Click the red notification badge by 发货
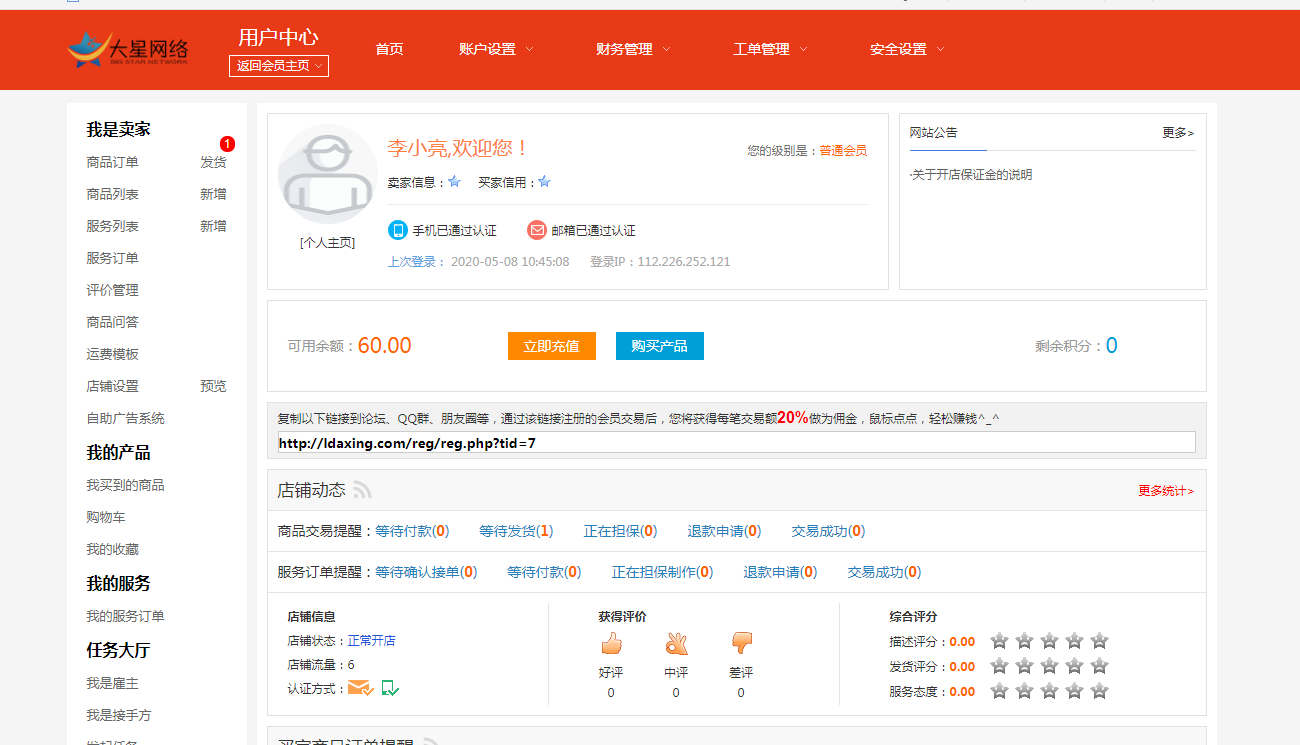This screenshot has width=1300, height=745. click(x=228, y=144)
